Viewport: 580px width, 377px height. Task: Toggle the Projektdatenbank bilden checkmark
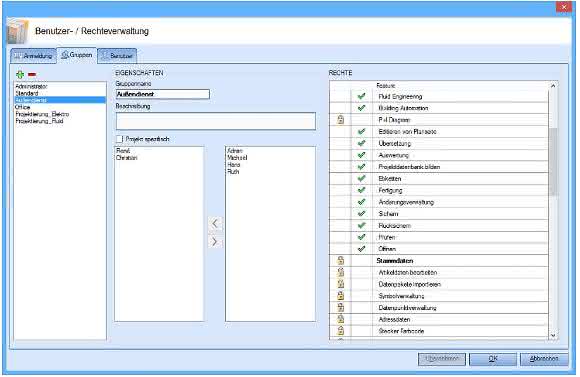361,167
